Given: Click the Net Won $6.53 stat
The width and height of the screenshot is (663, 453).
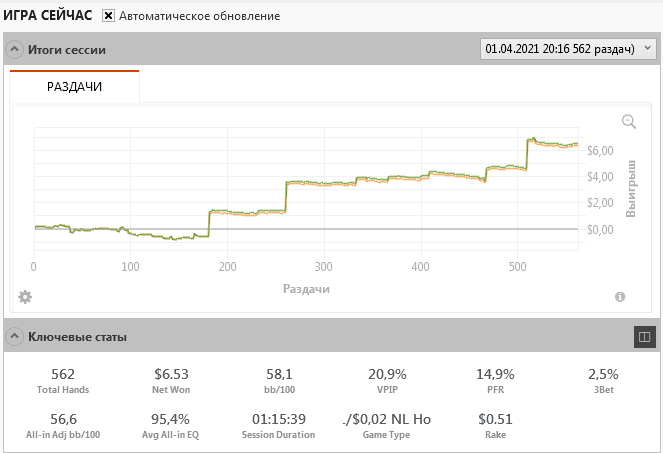Looking at the screenshot, I should pyautogui.click(x=171, y=380).
